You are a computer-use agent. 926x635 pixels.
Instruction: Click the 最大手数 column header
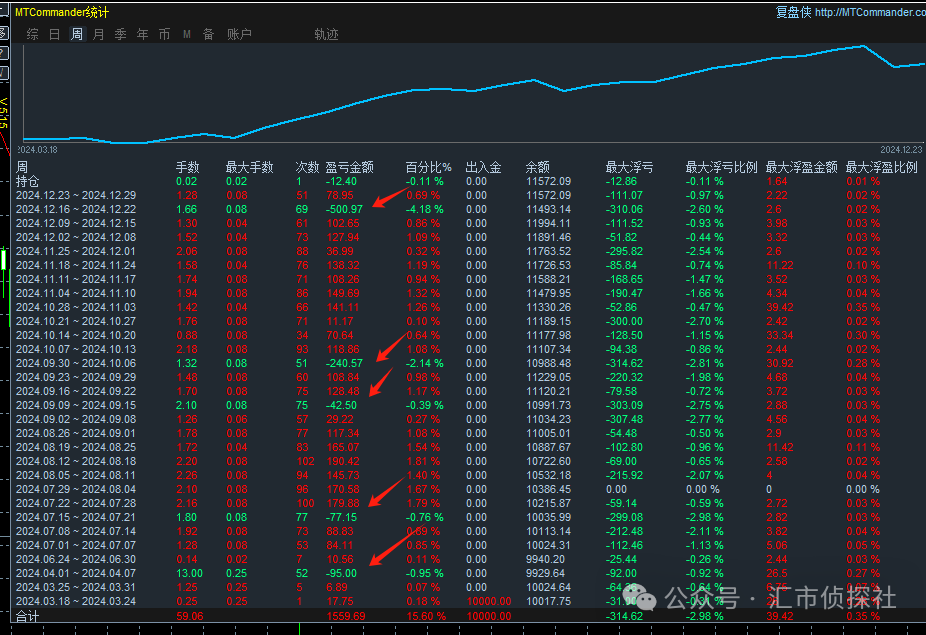pos(249,167)
